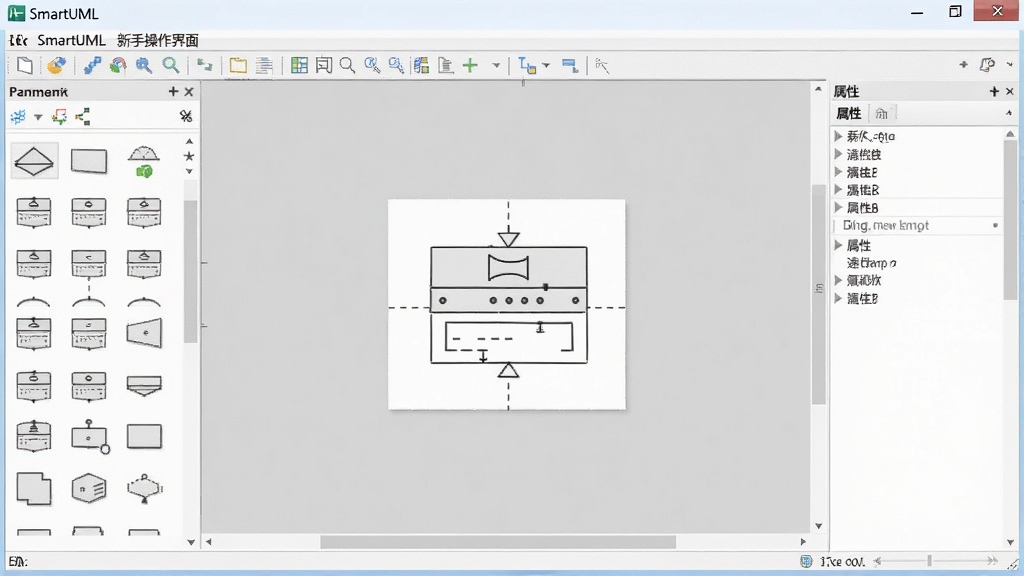Screen dimensions: 1024x576
Task: Click the canvas horizontal scrollbar thumb
Action: (498, 542)
